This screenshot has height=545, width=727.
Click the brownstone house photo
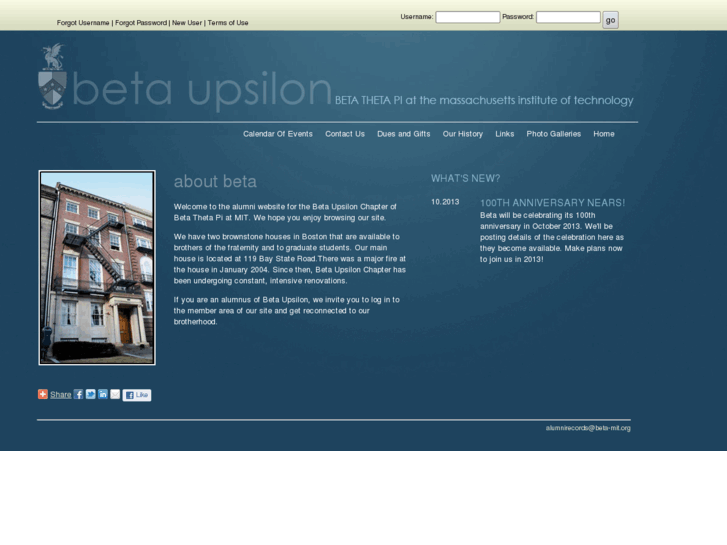click(97, 268)
